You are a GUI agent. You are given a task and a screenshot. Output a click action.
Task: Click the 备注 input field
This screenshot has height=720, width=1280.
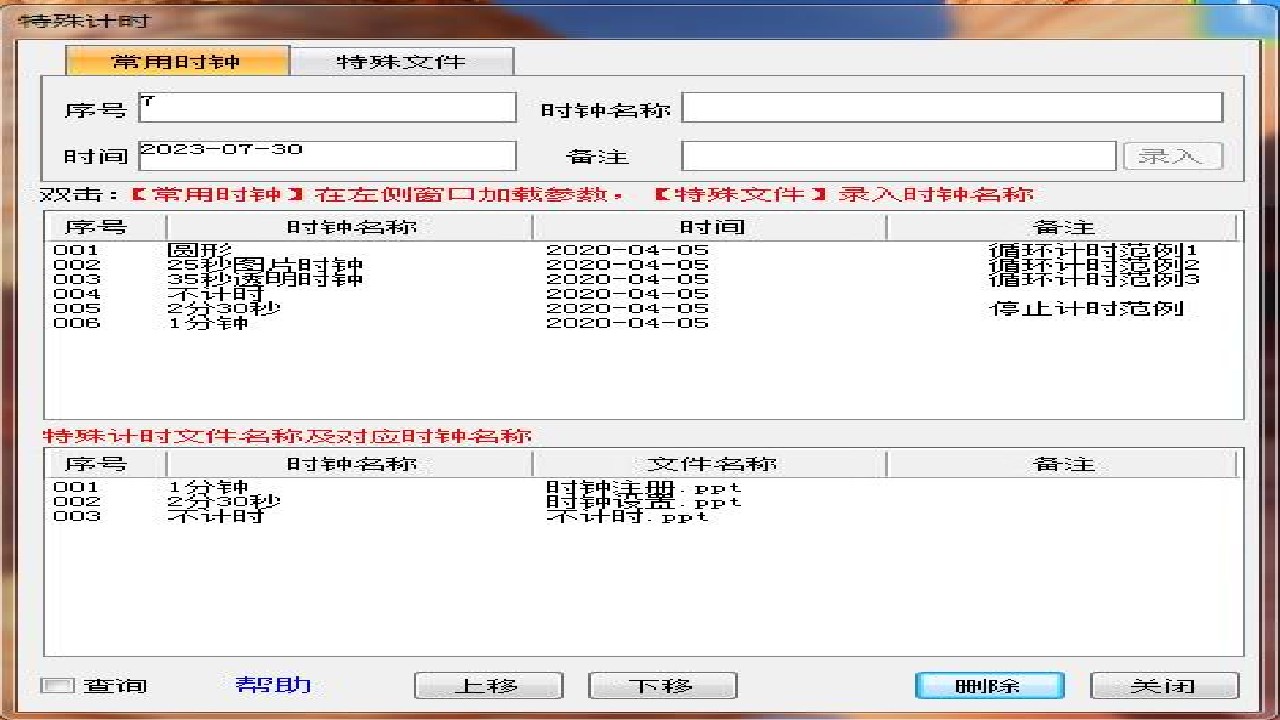[x=898, y=155]
